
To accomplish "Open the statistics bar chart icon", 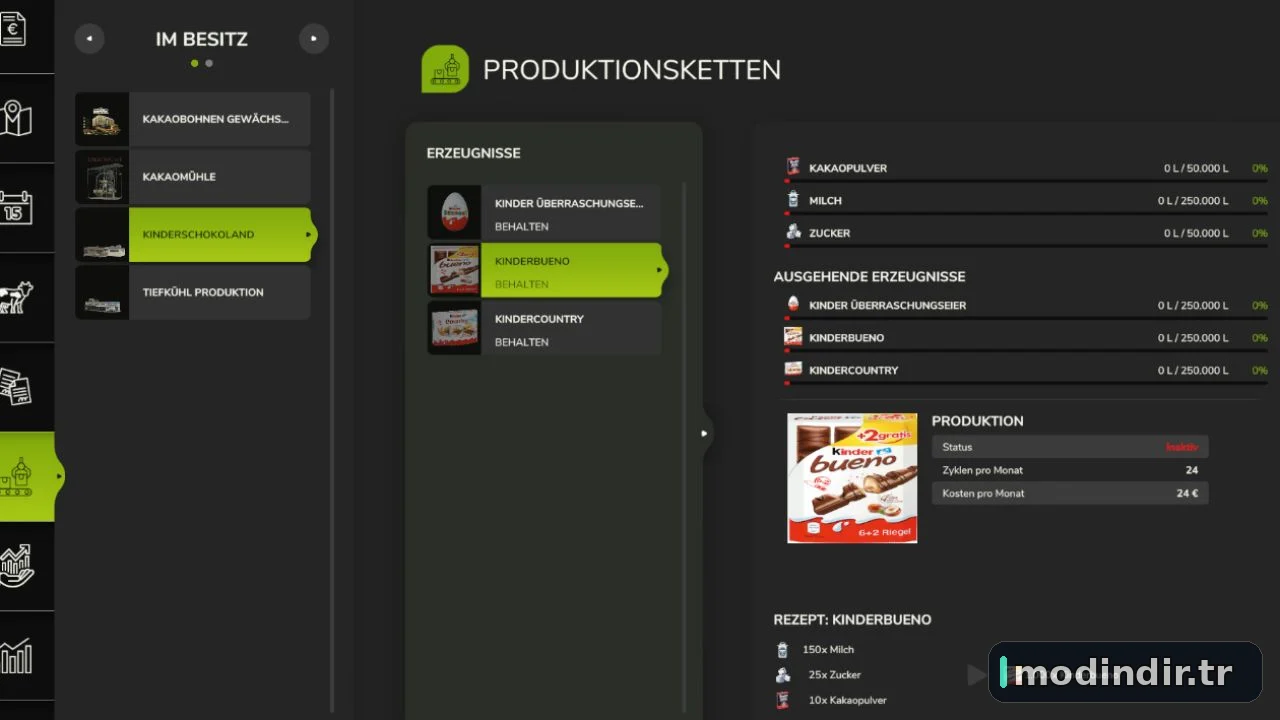I will click(16, 656).
